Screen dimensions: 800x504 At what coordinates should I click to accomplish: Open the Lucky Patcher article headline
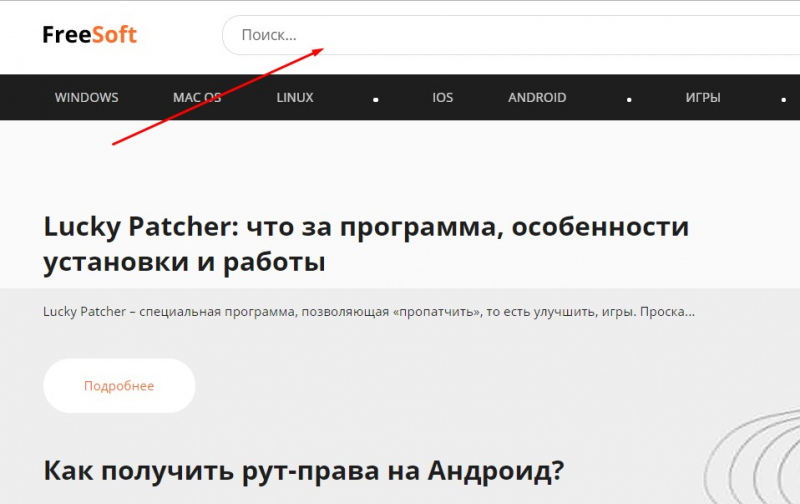366,244
